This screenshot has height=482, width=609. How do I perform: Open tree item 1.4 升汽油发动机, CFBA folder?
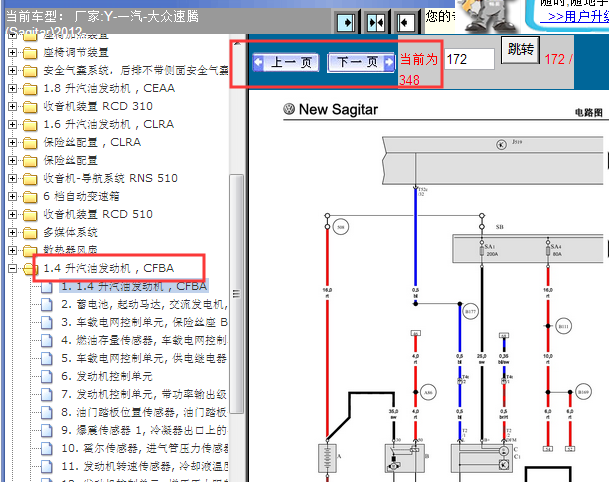109,268
